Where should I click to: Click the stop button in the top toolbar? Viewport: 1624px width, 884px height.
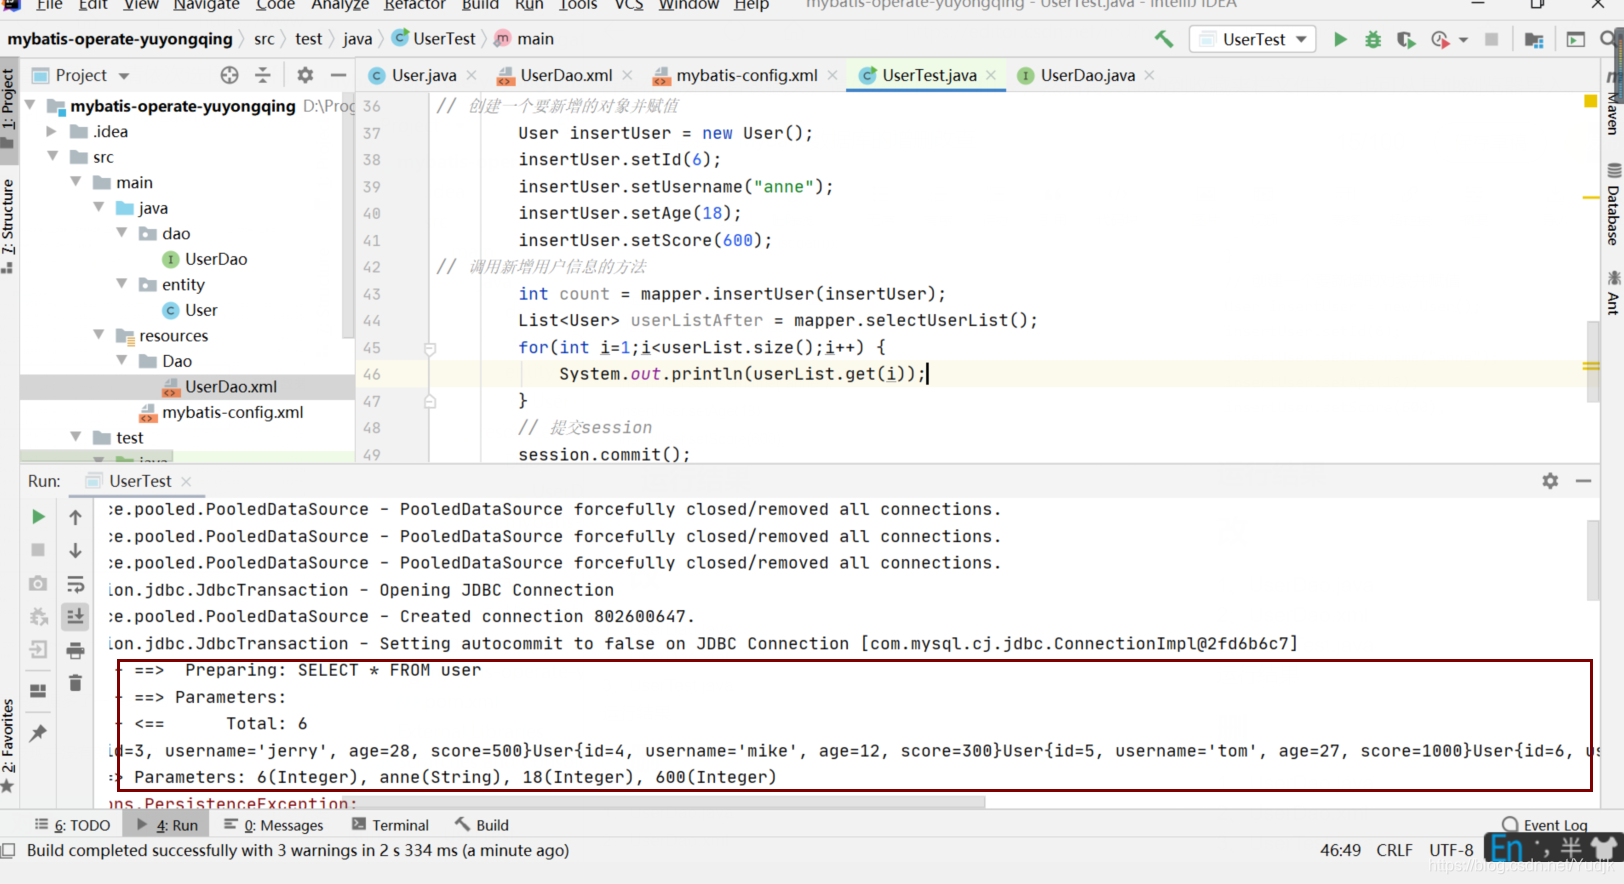(1491, 39)
